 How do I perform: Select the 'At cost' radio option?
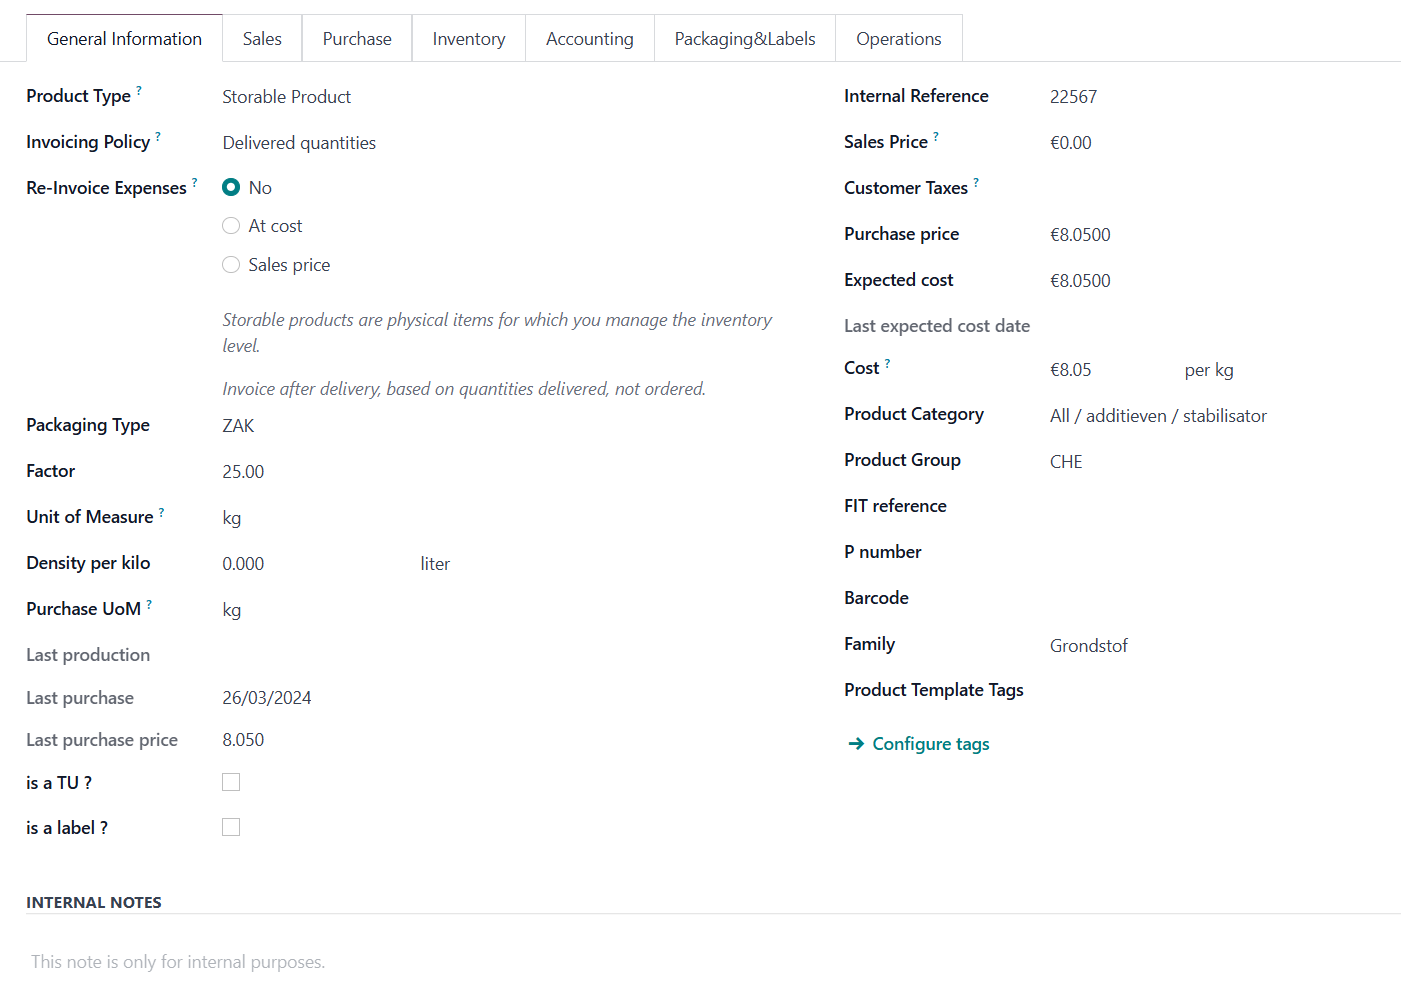click(231, 226)
